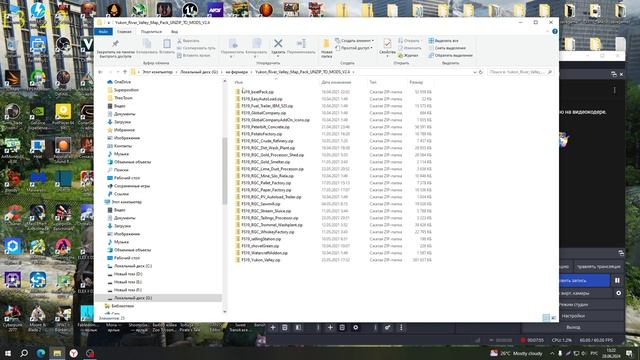Expand the Простой доступ dropdown

(354, 48)
